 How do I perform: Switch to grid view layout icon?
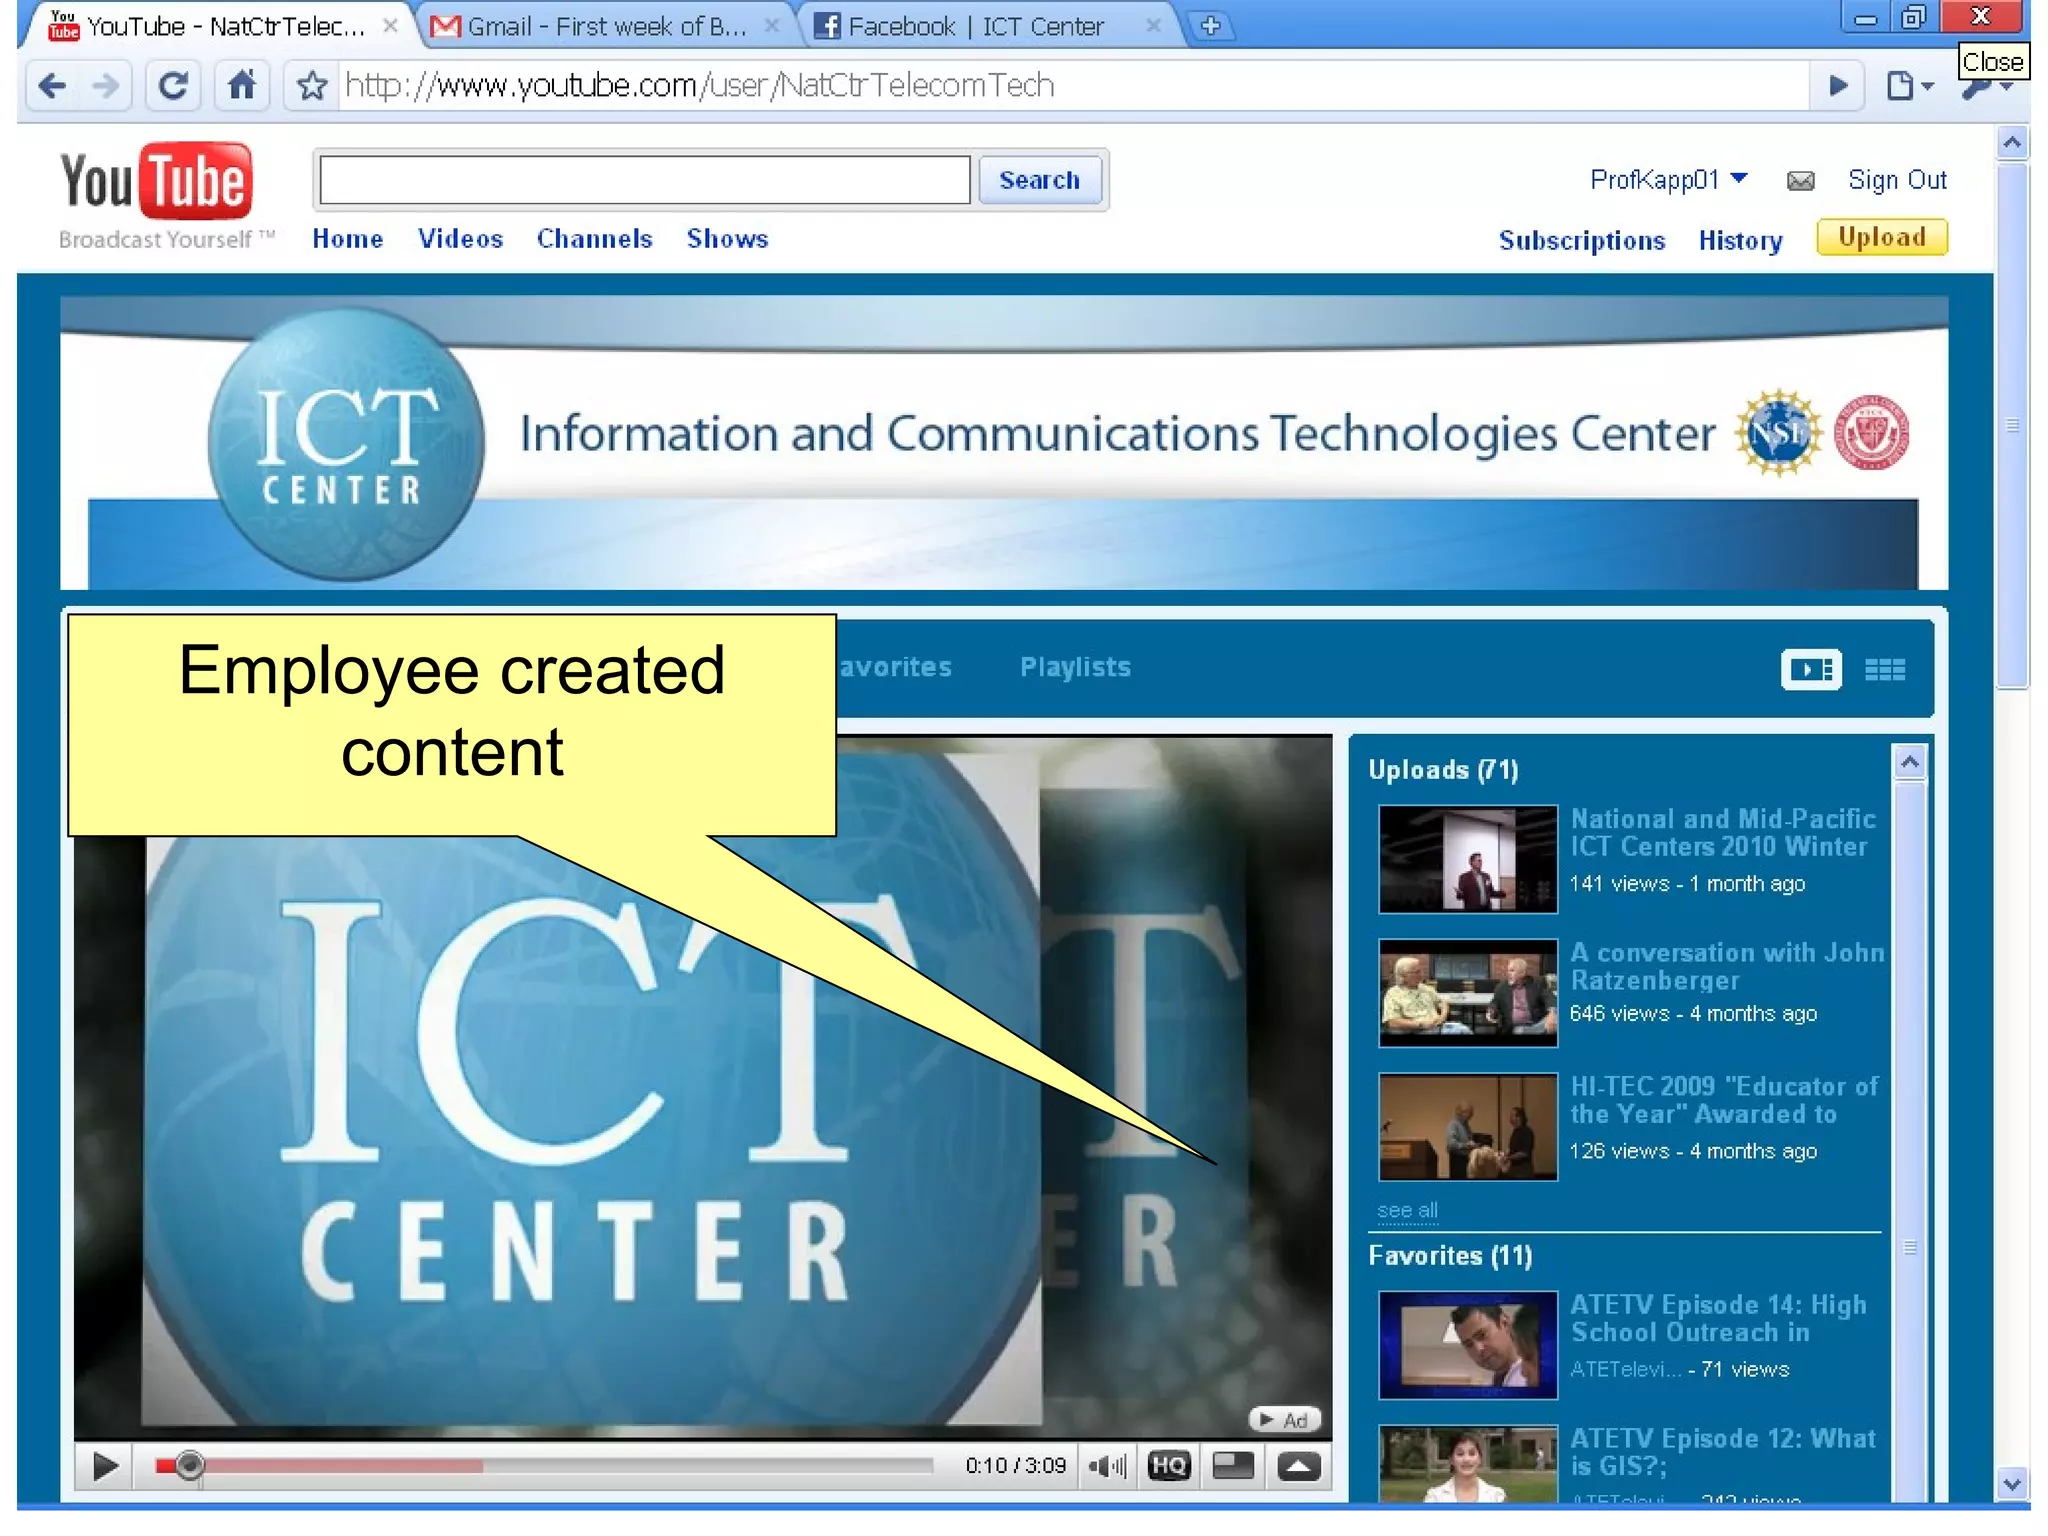pyautogui.click(x=1885, y=669)
